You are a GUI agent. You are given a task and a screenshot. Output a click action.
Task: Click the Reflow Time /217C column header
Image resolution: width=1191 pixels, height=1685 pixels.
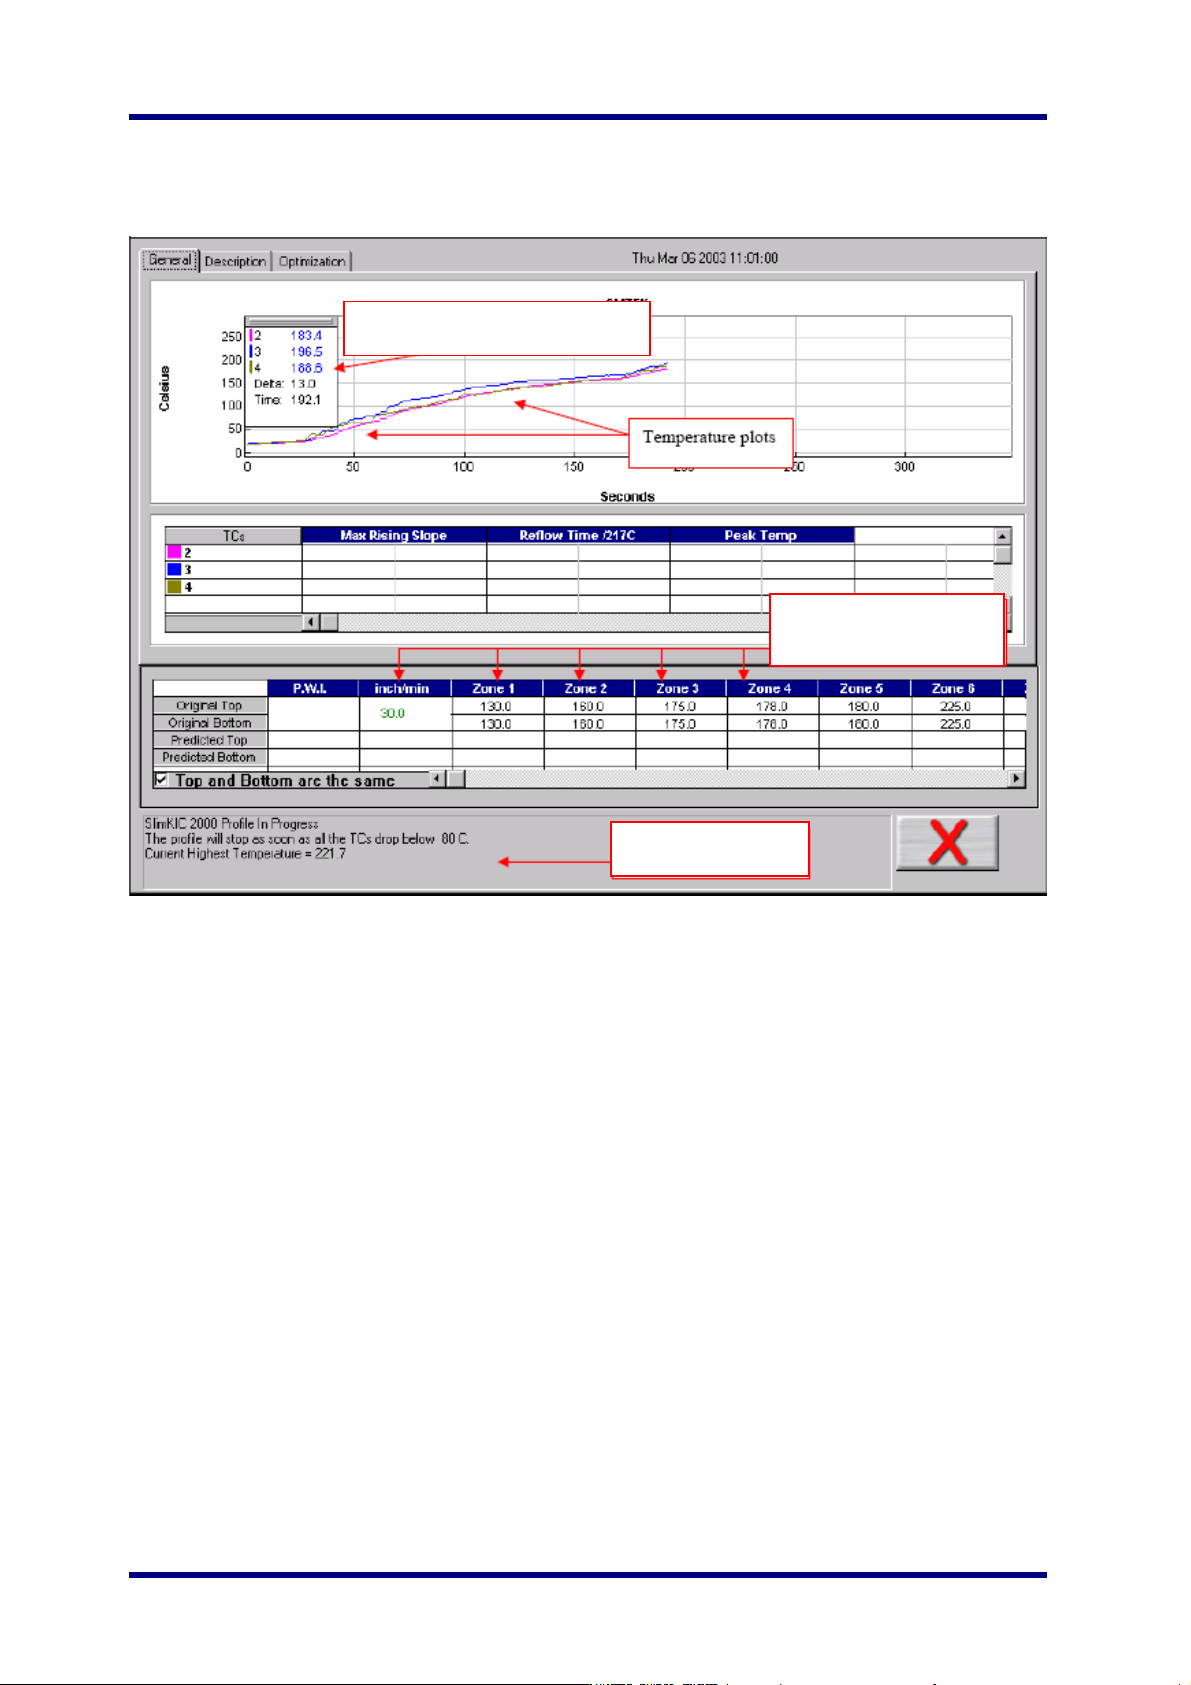[578, 536]
